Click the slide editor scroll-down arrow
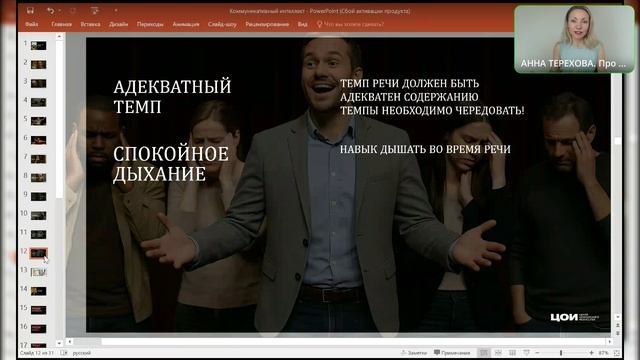This screenshot has height=360, width=640. [617, 317]
